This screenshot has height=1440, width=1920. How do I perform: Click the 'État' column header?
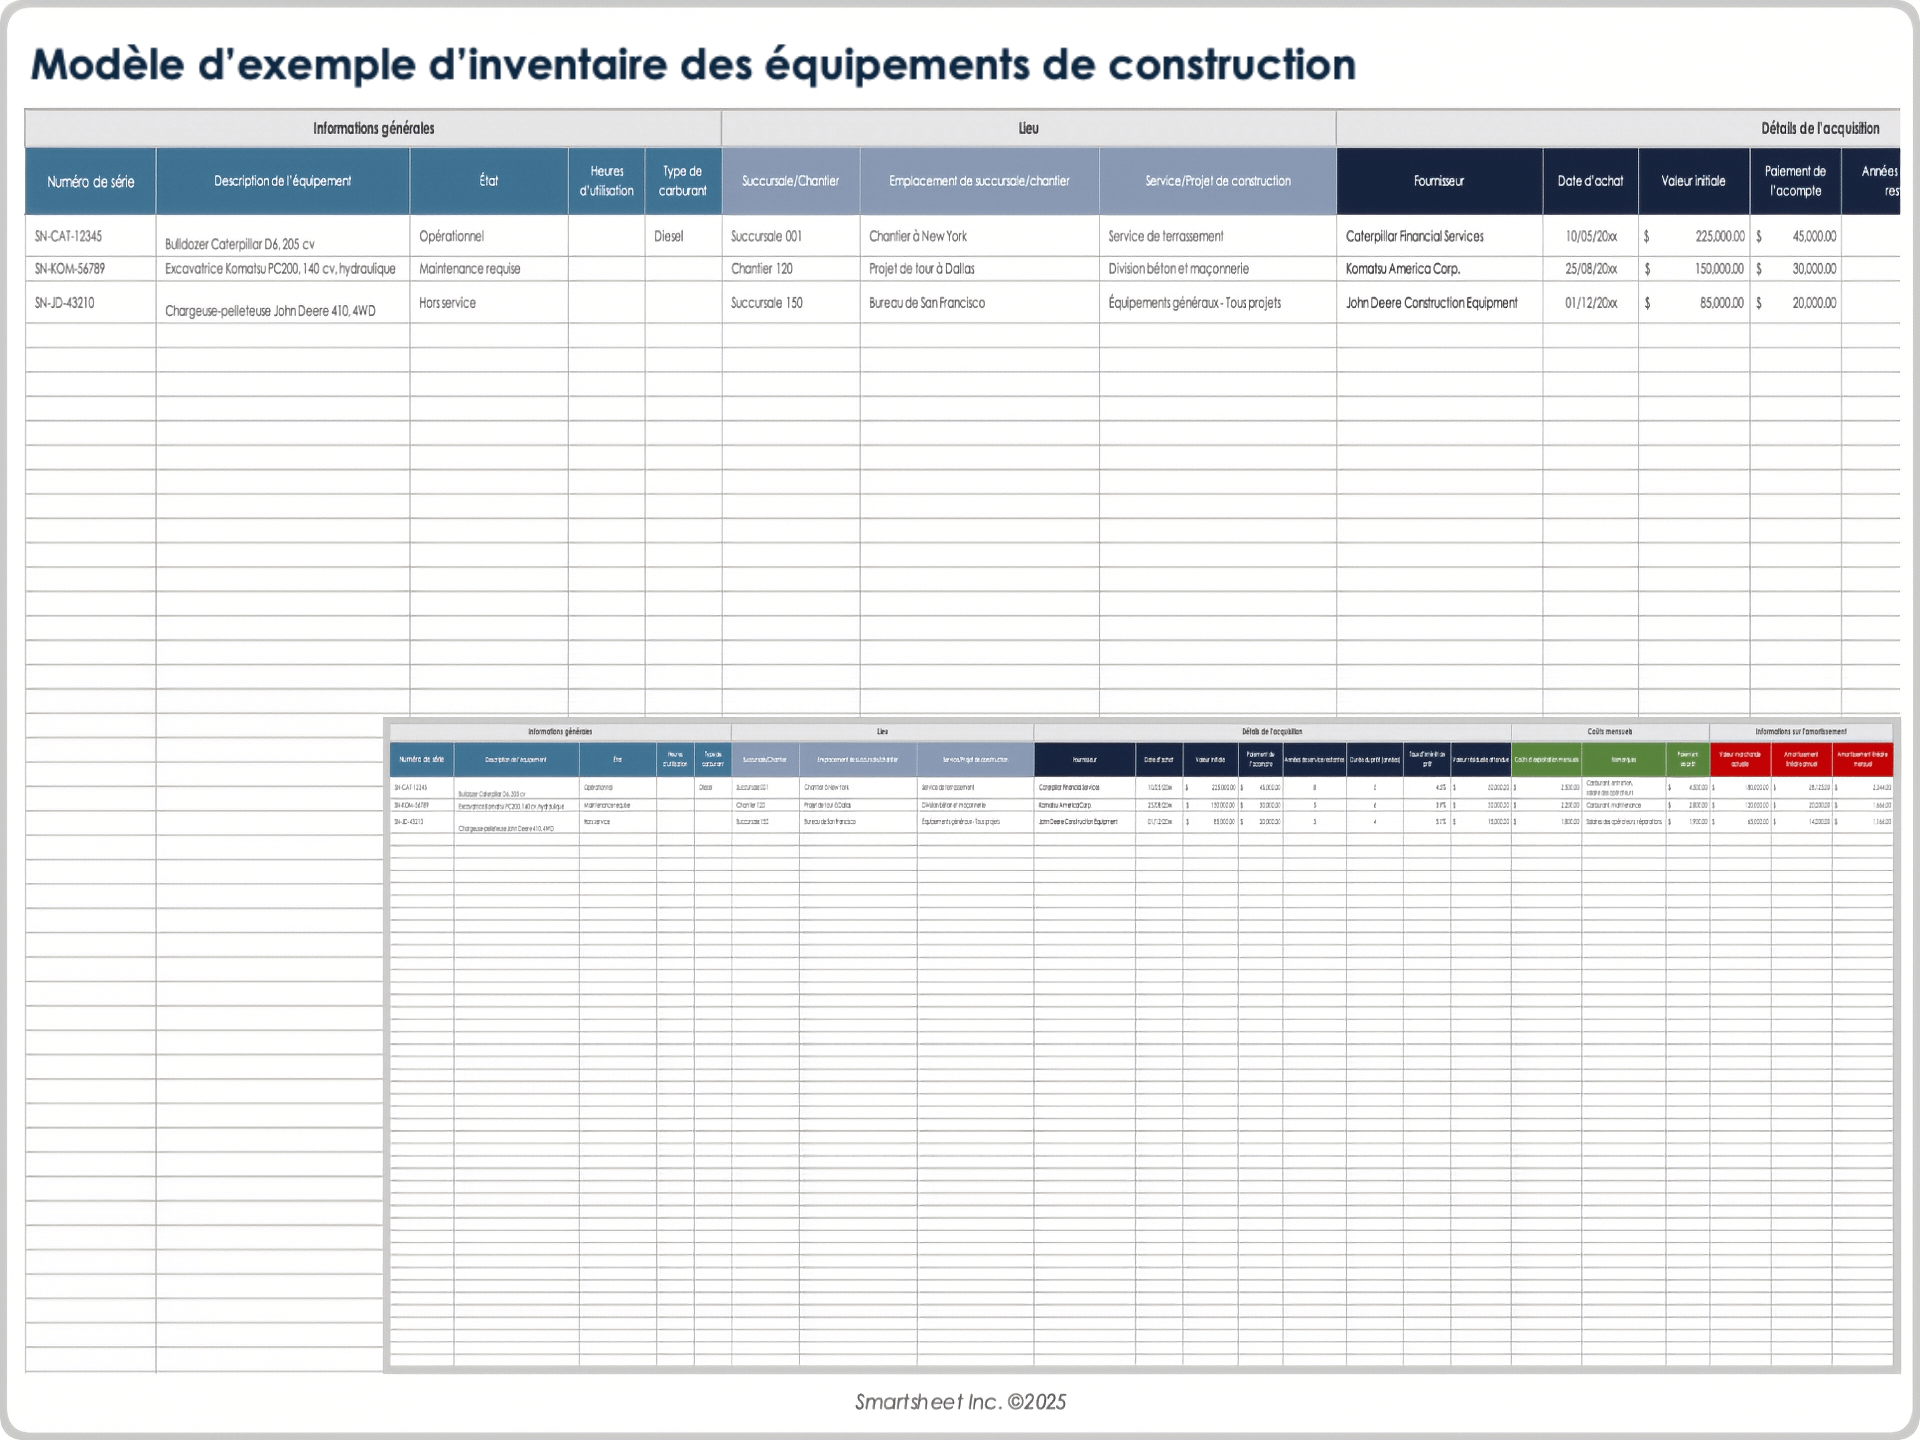coord(489,181)
